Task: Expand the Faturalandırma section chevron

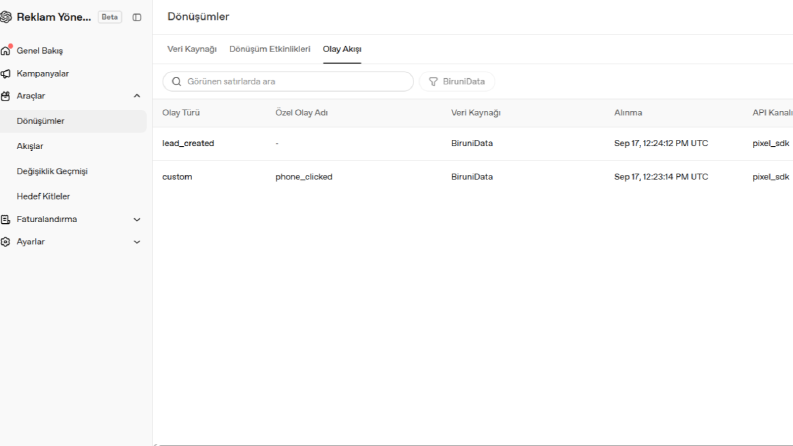Action: click(x=137, y=219)
